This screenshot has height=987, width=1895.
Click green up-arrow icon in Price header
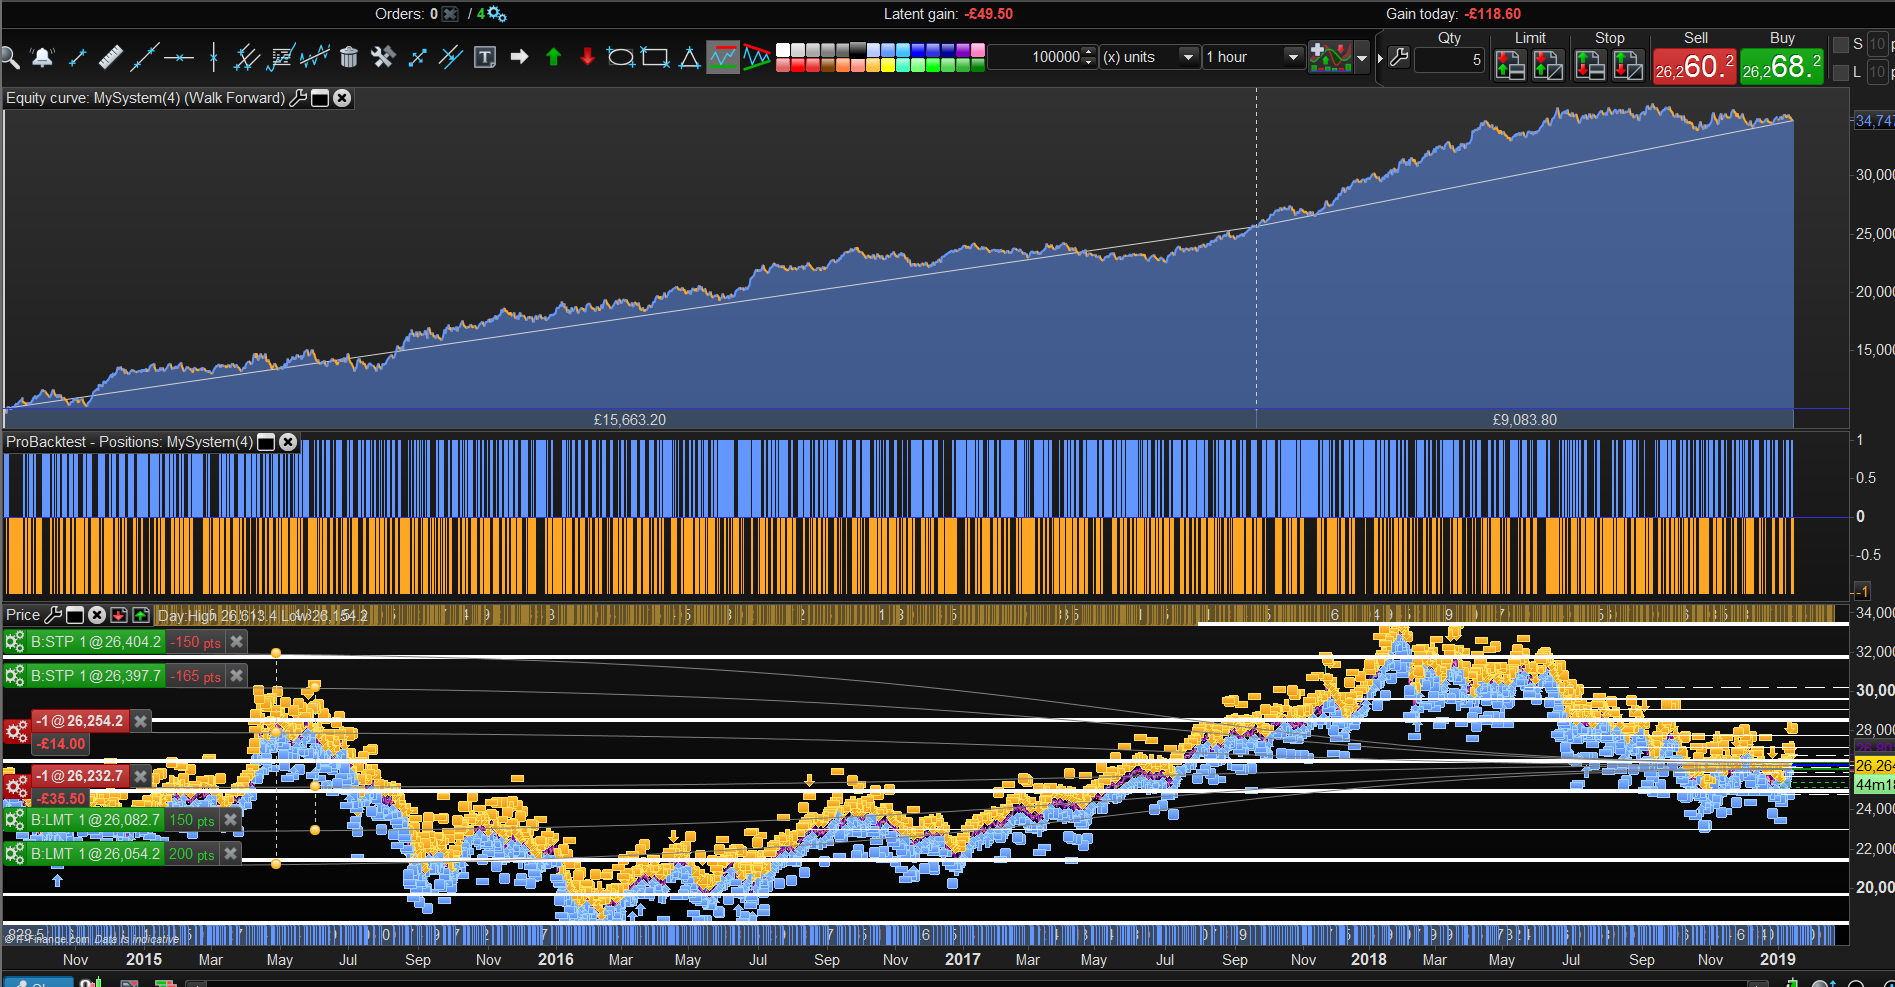click(141, 615)
